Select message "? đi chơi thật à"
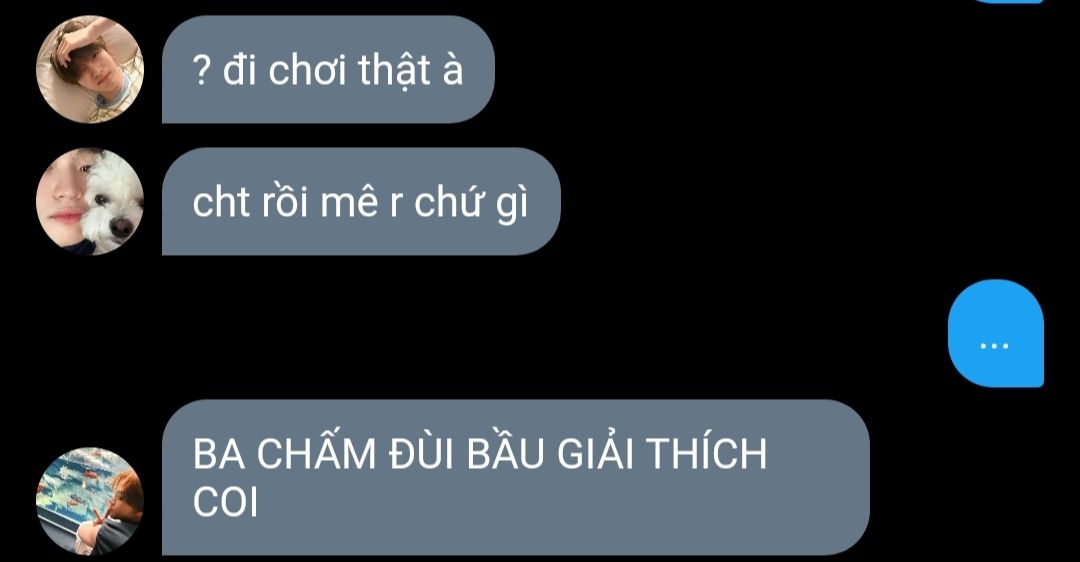 point(328,70)
